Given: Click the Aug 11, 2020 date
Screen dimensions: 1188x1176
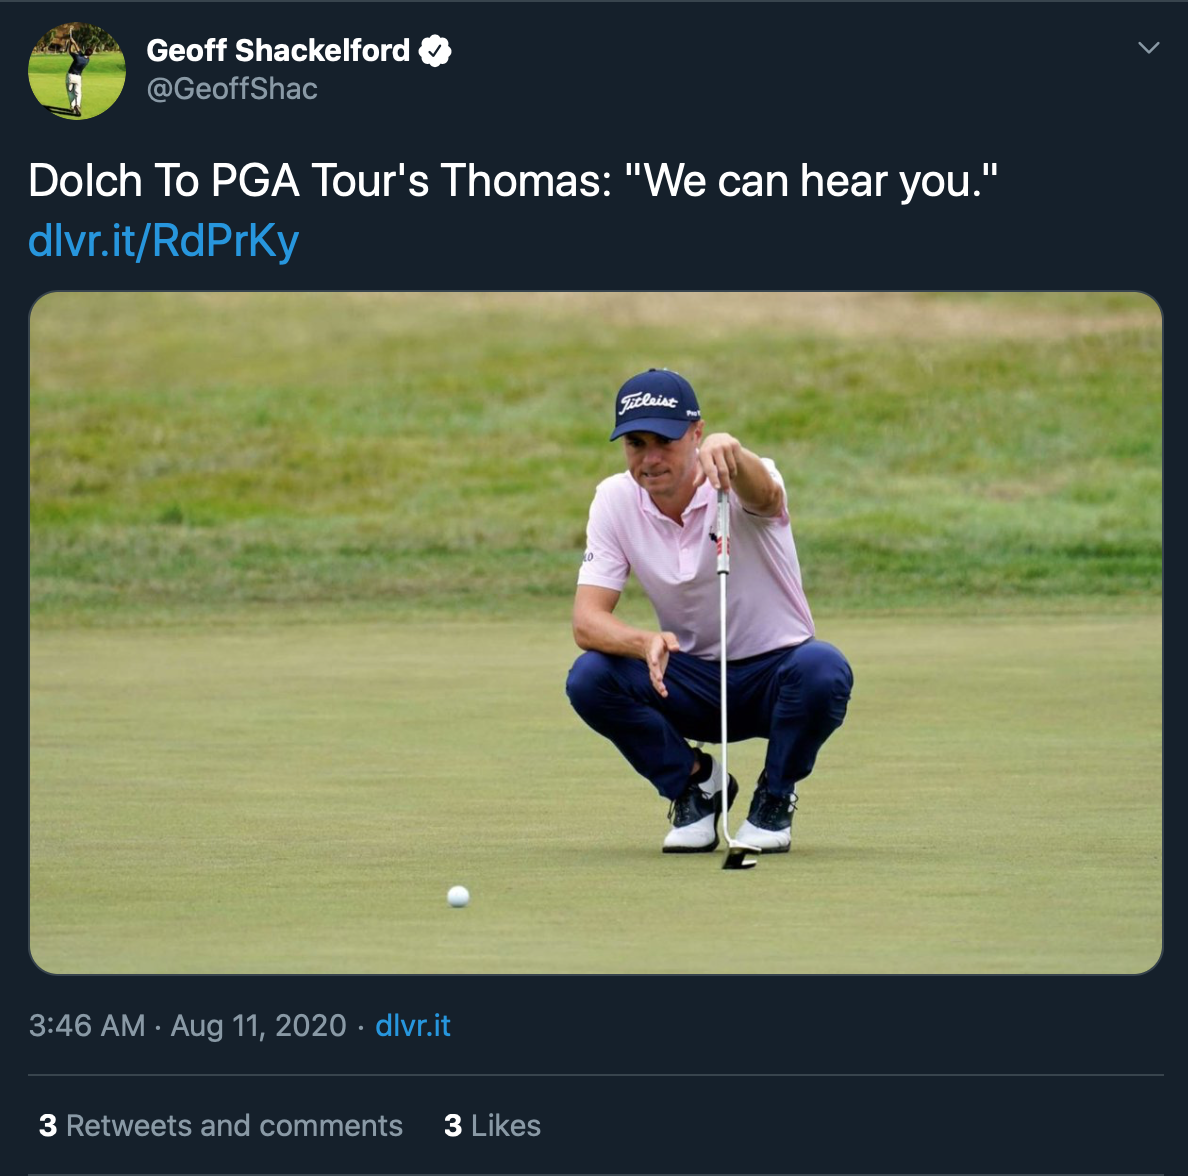Looking at the screenshot, I should (258, 1025).
